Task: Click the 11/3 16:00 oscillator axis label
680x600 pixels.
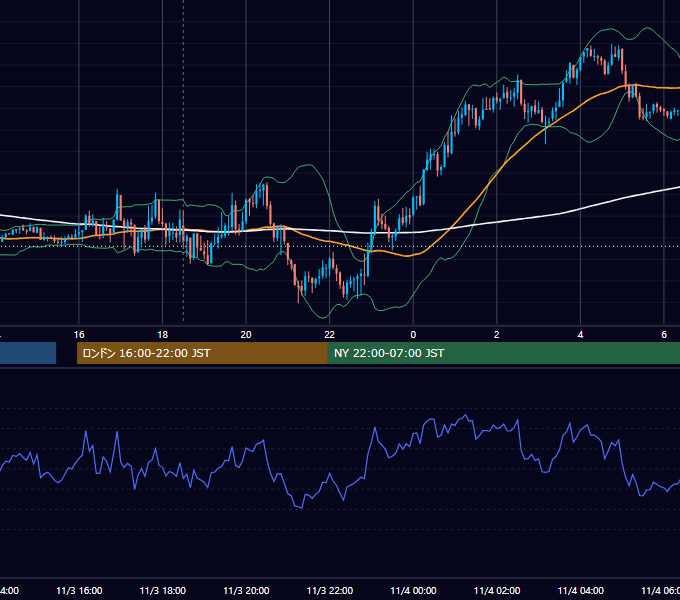Action: [x=79, y=590]
